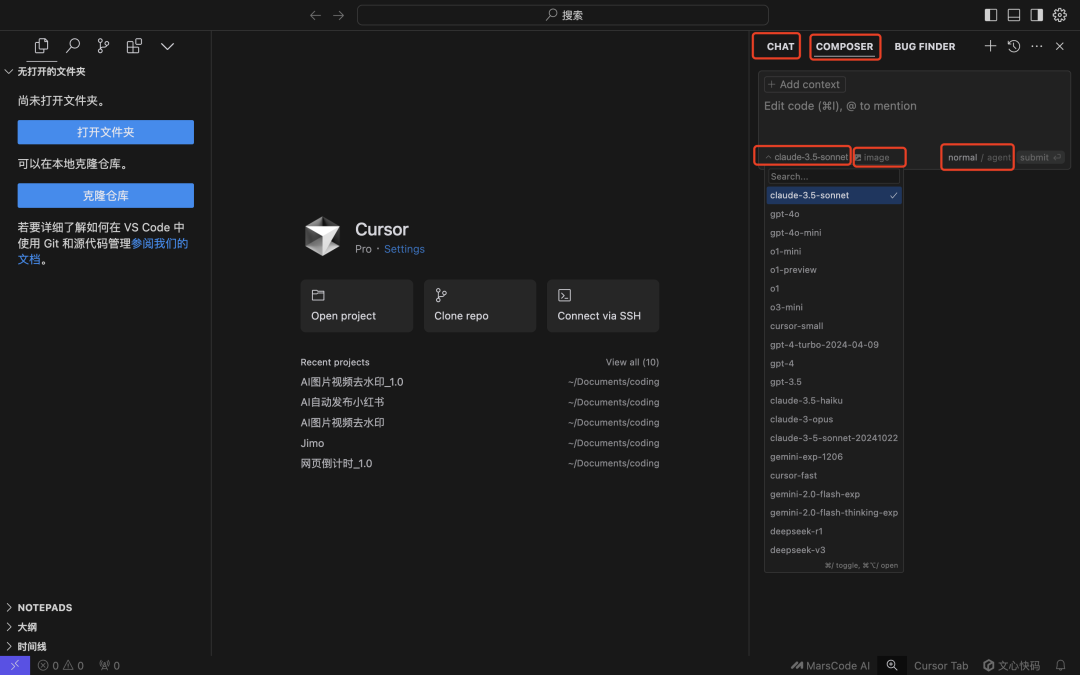Go forward with the right arrow
Viewport: 1080px width, 675px height.
pyautogui.click(x=338, y=15)
